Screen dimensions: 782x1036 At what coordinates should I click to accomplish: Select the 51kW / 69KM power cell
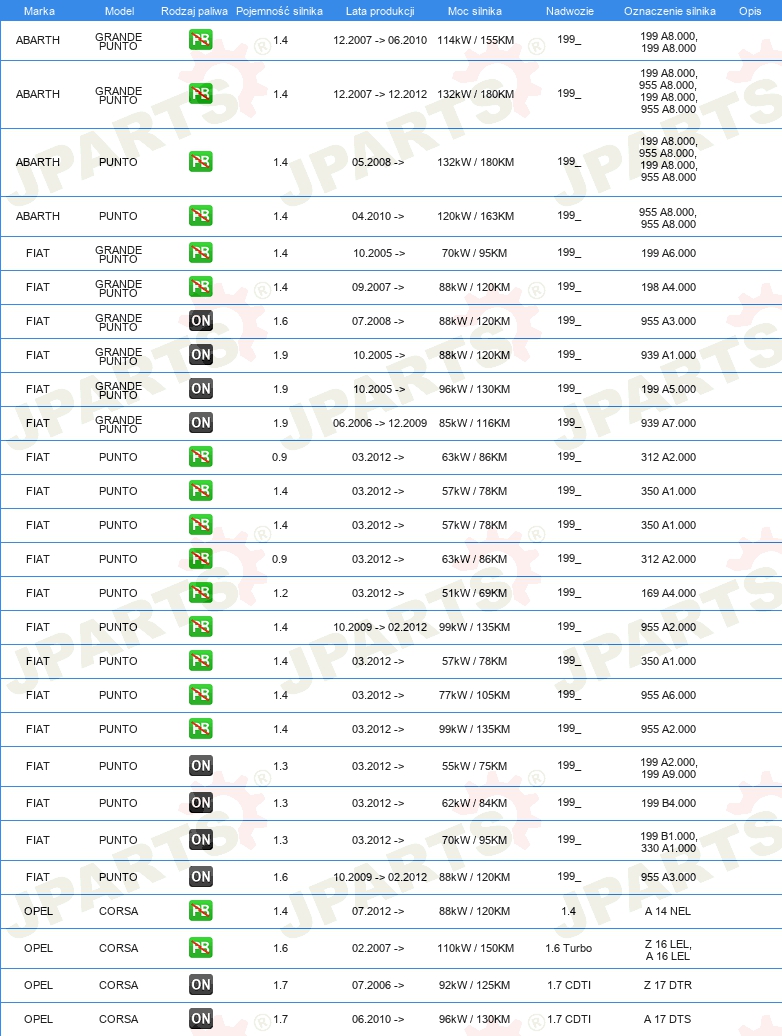coord(474,593)
